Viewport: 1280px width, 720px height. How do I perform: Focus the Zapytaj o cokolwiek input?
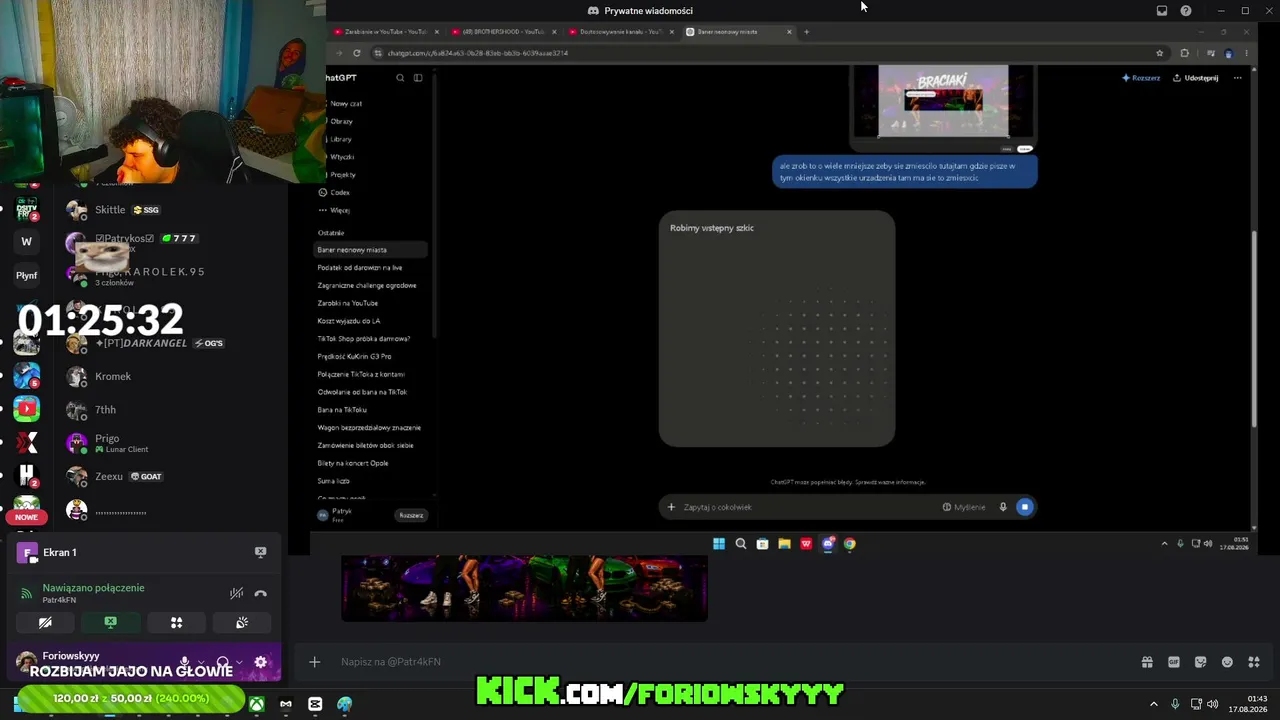807,507
